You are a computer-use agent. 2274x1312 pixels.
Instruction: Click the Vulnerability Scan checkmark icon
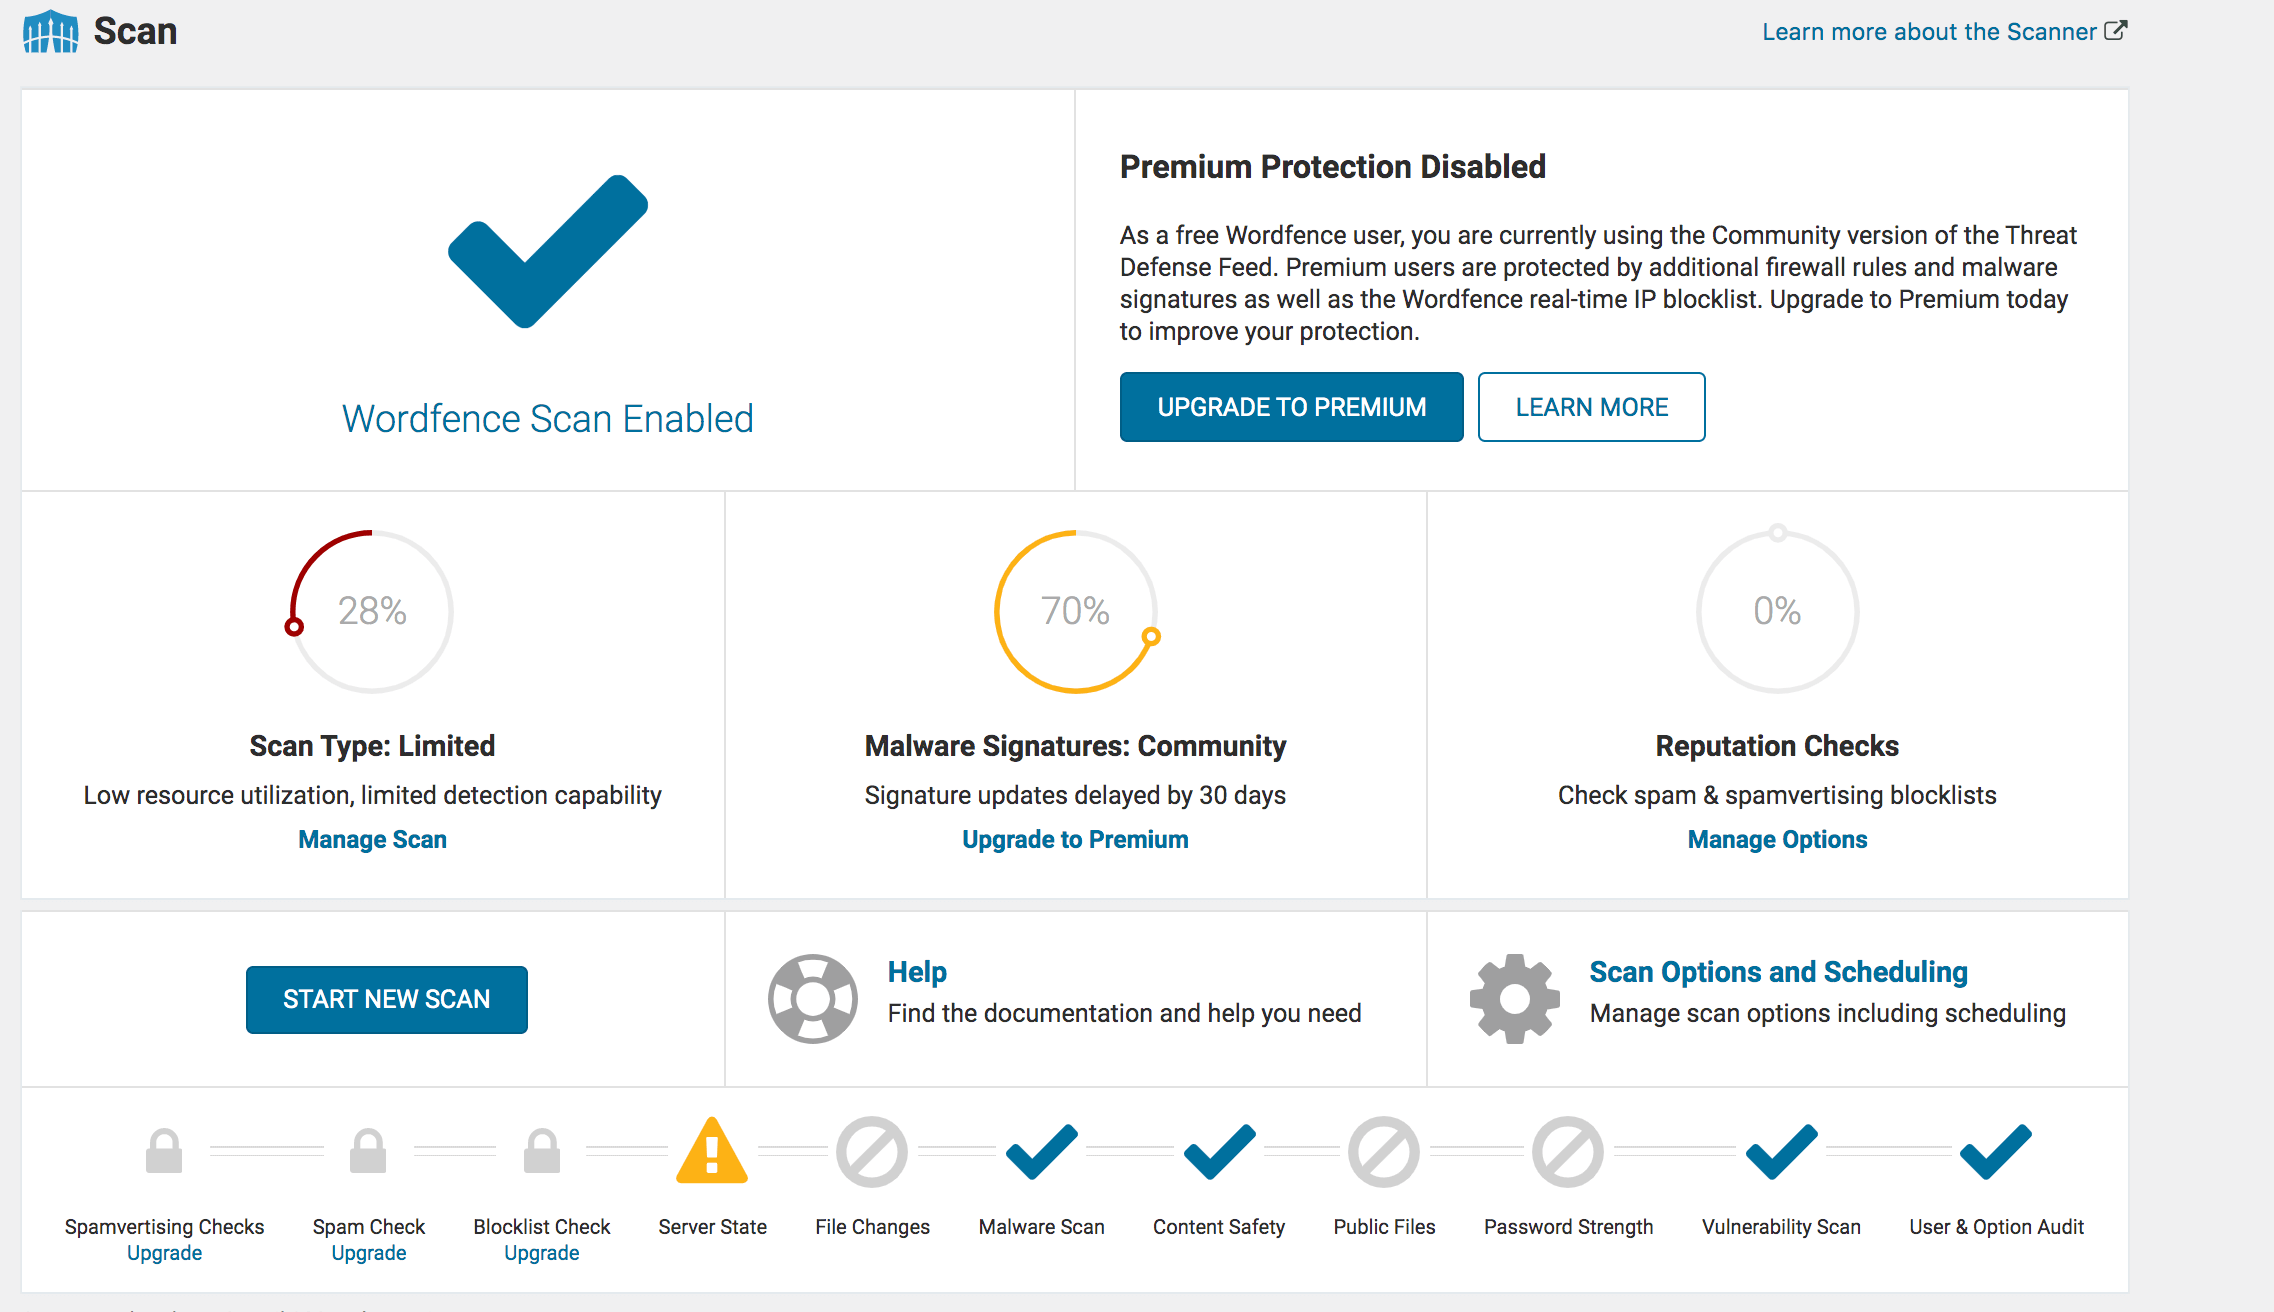1781,1152
